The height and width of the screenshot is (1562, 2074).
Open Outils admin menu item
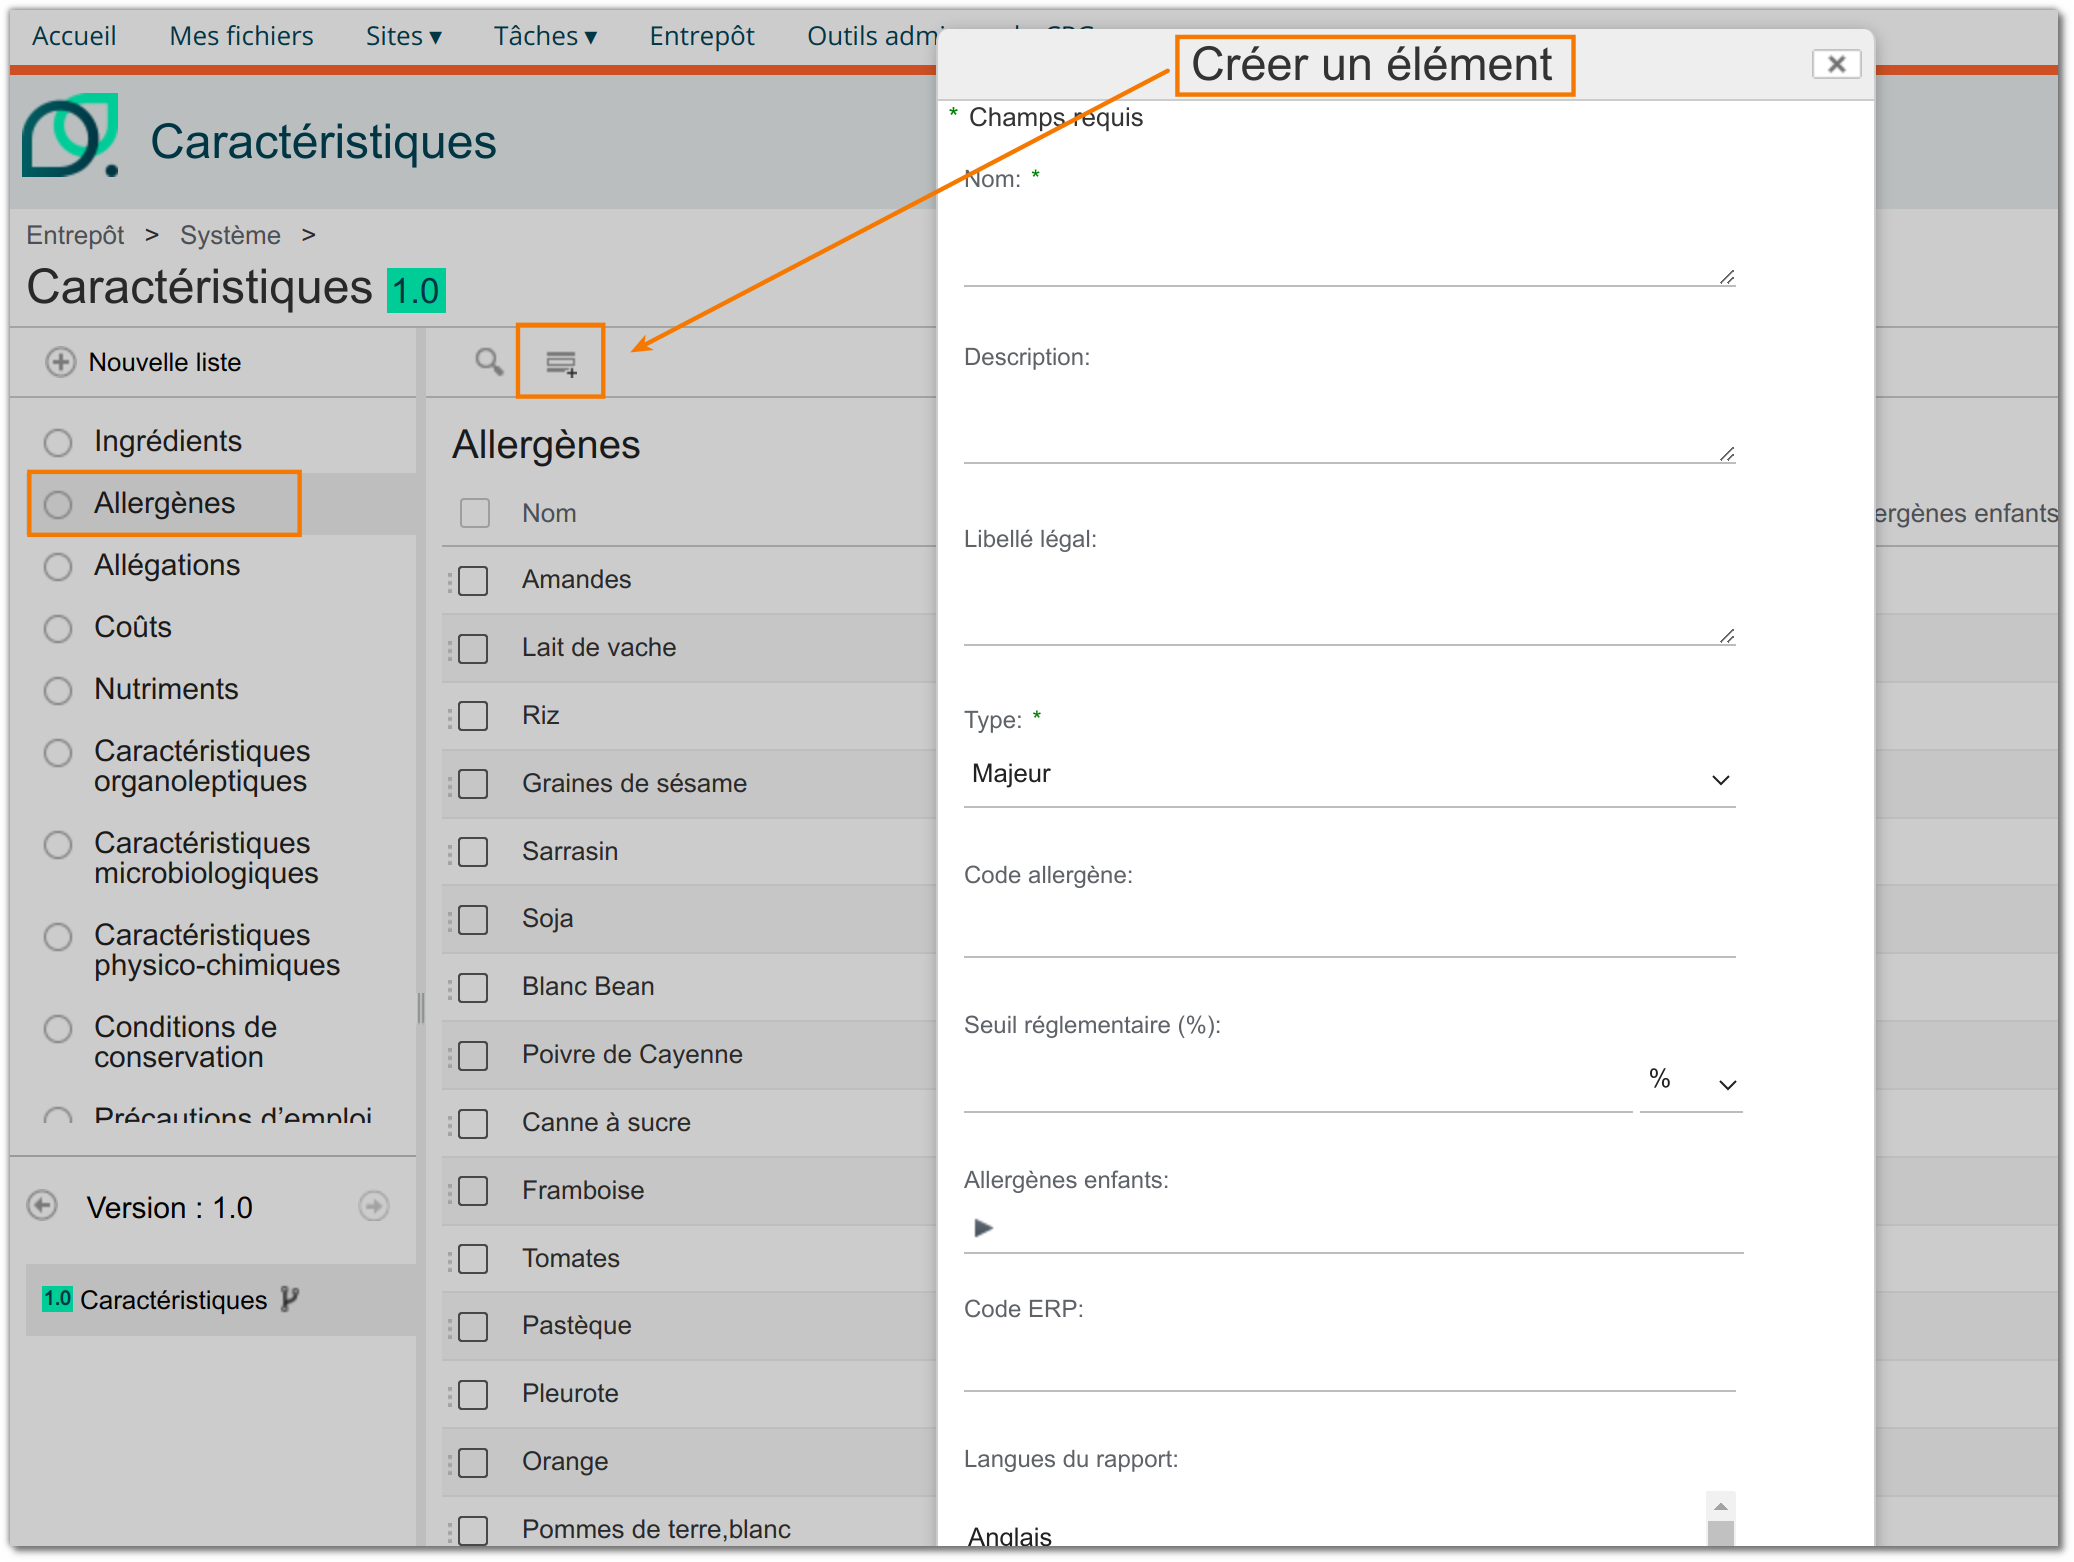click(x=872, y=36)
